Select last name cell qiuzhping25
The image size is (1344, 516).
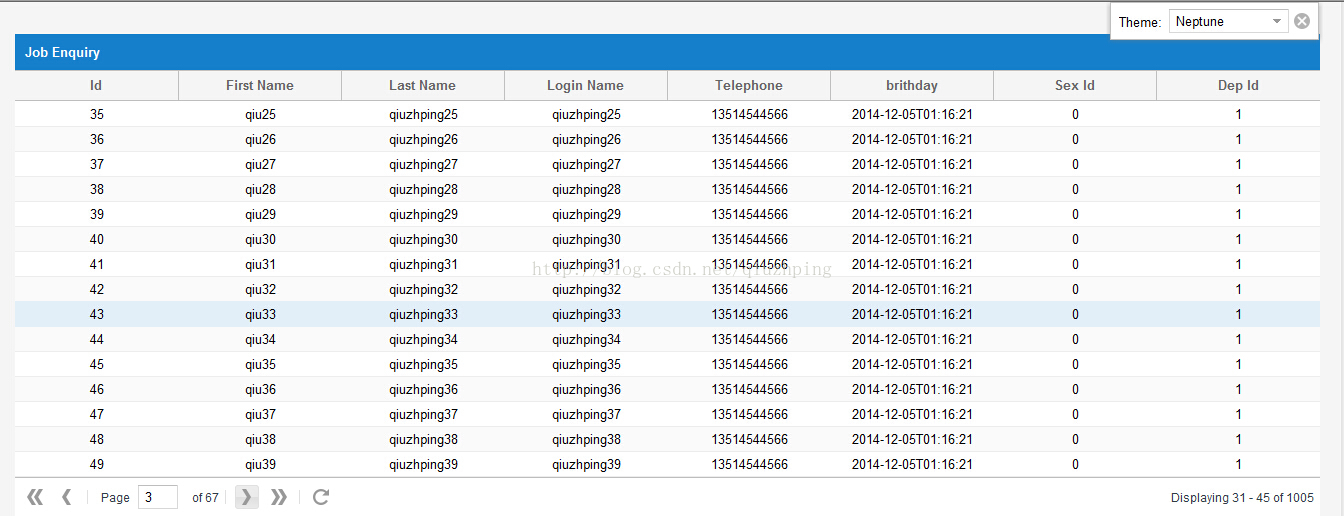pyautogui.click(x=423, y=114)
